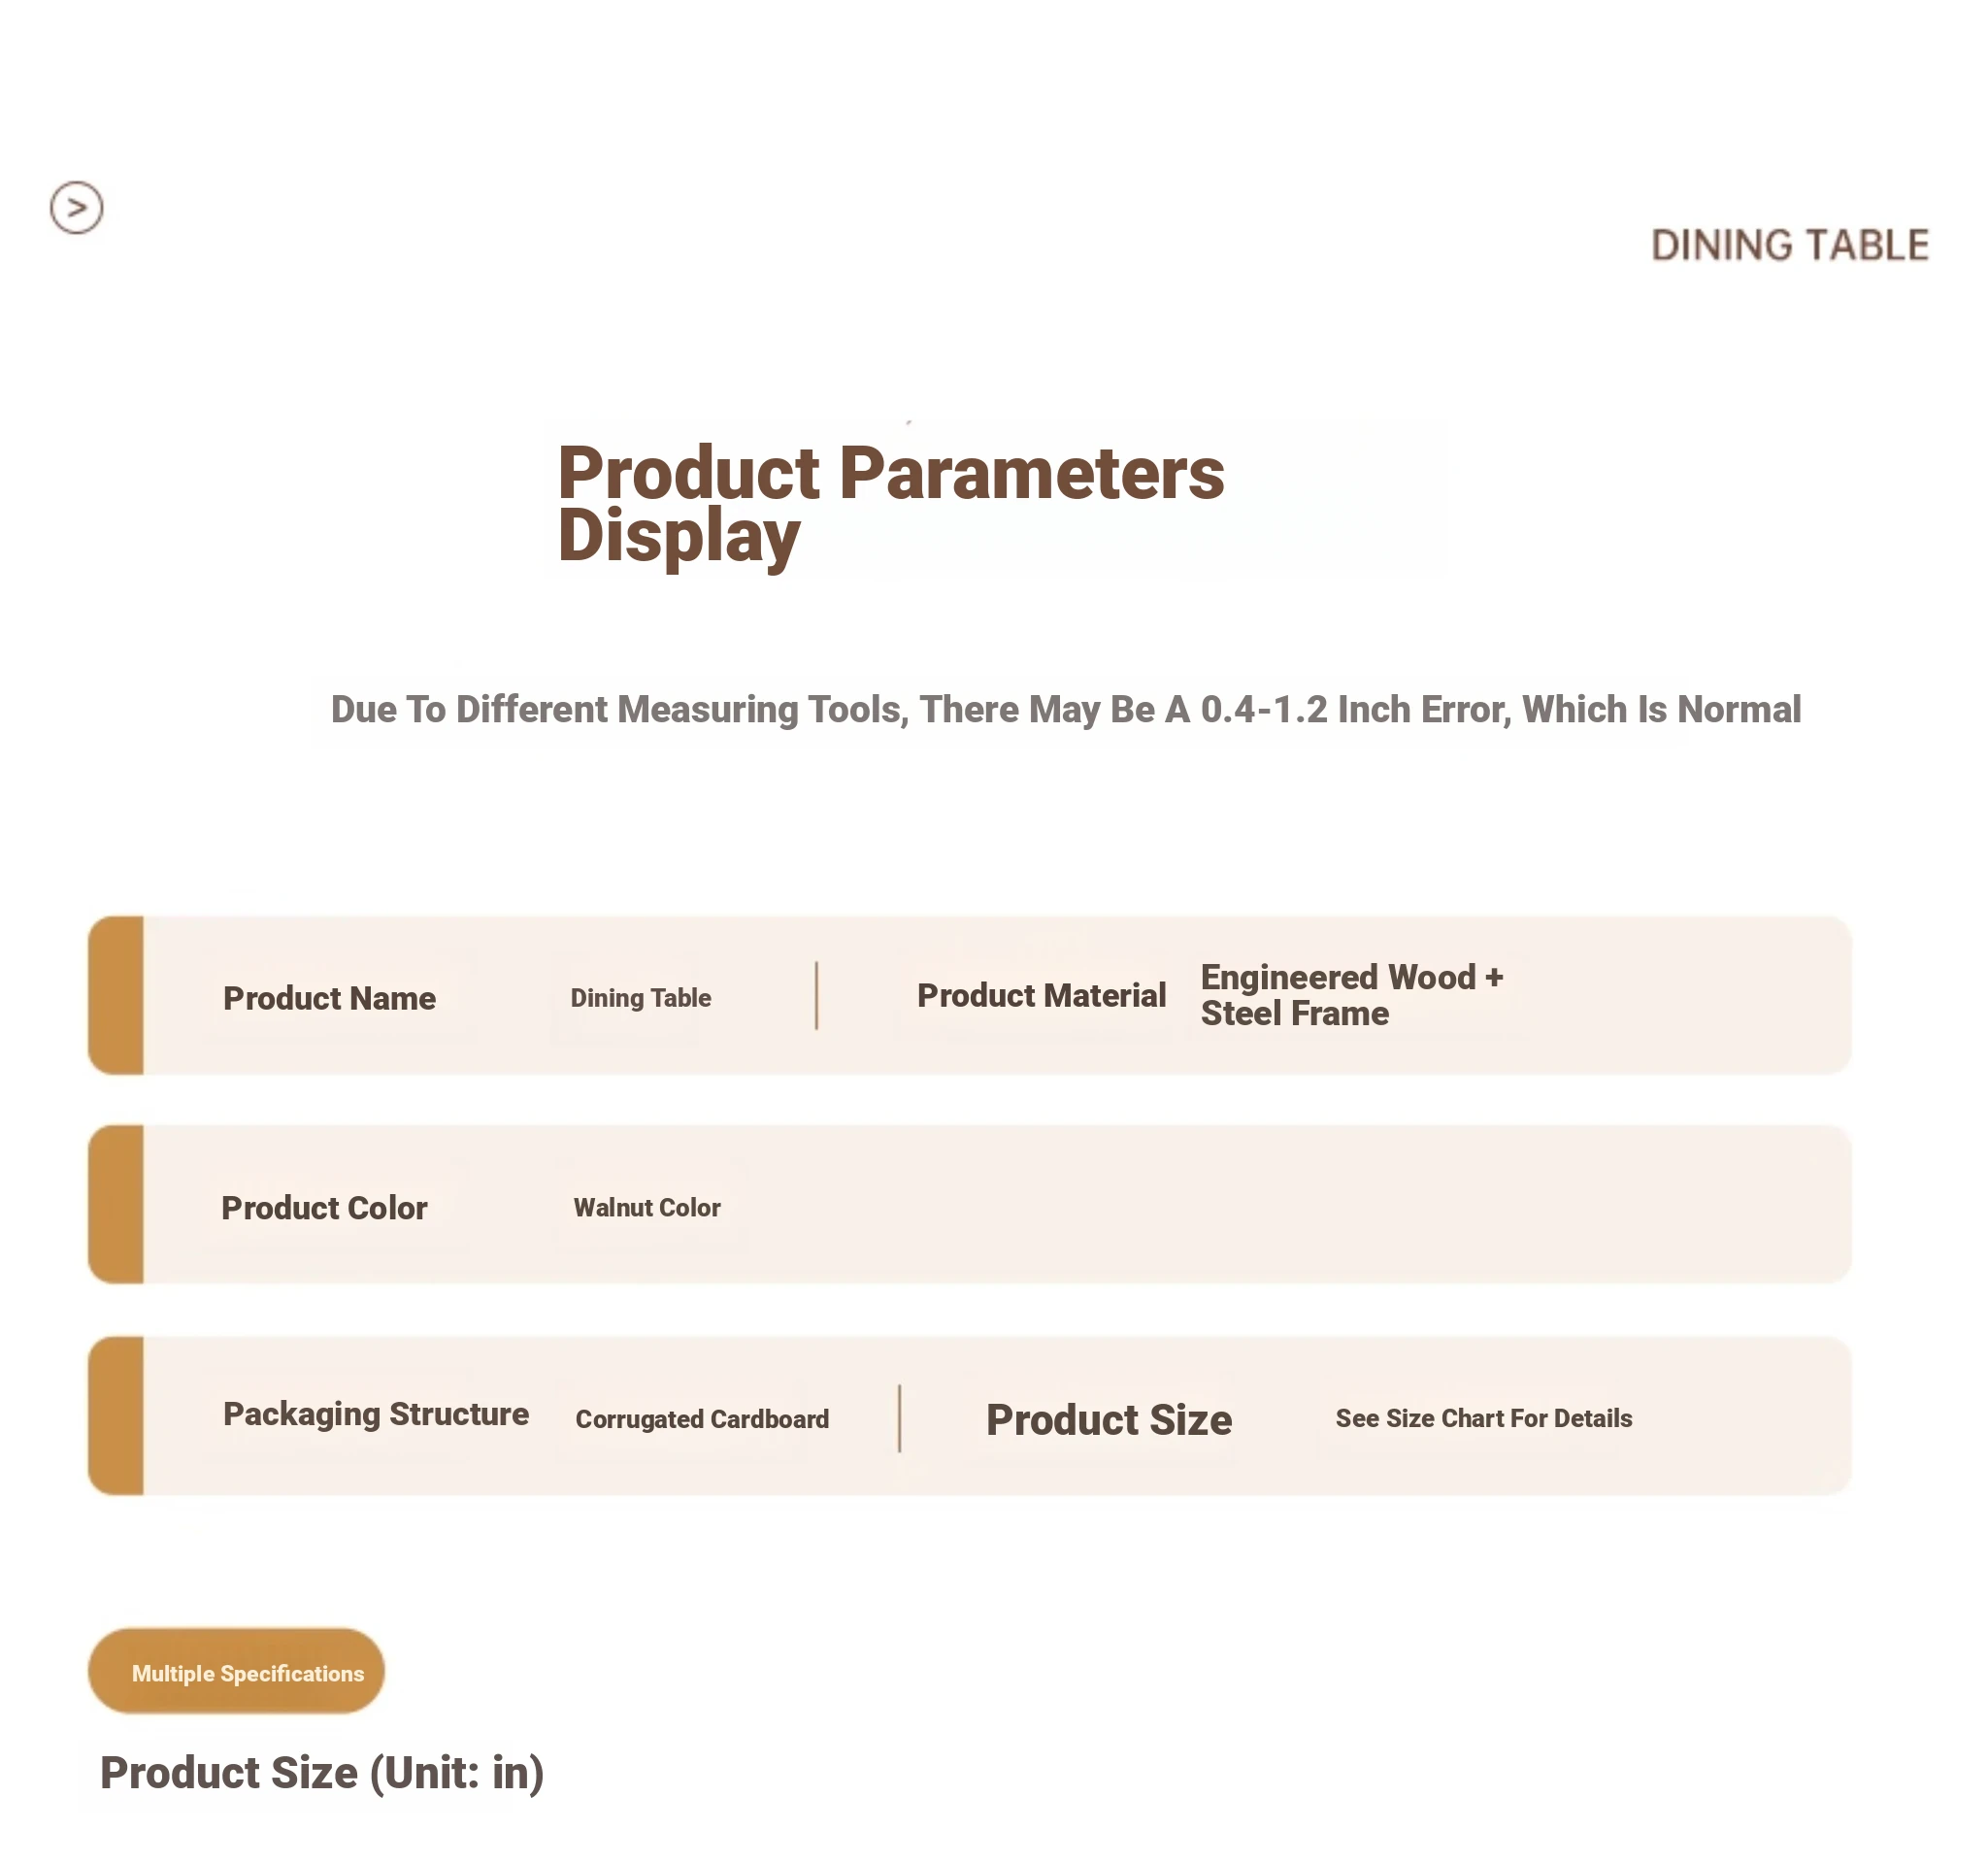Click orange accent bar beside Product Name
The width and height of the screenshot is (1988, 1863).
[117, 996]
